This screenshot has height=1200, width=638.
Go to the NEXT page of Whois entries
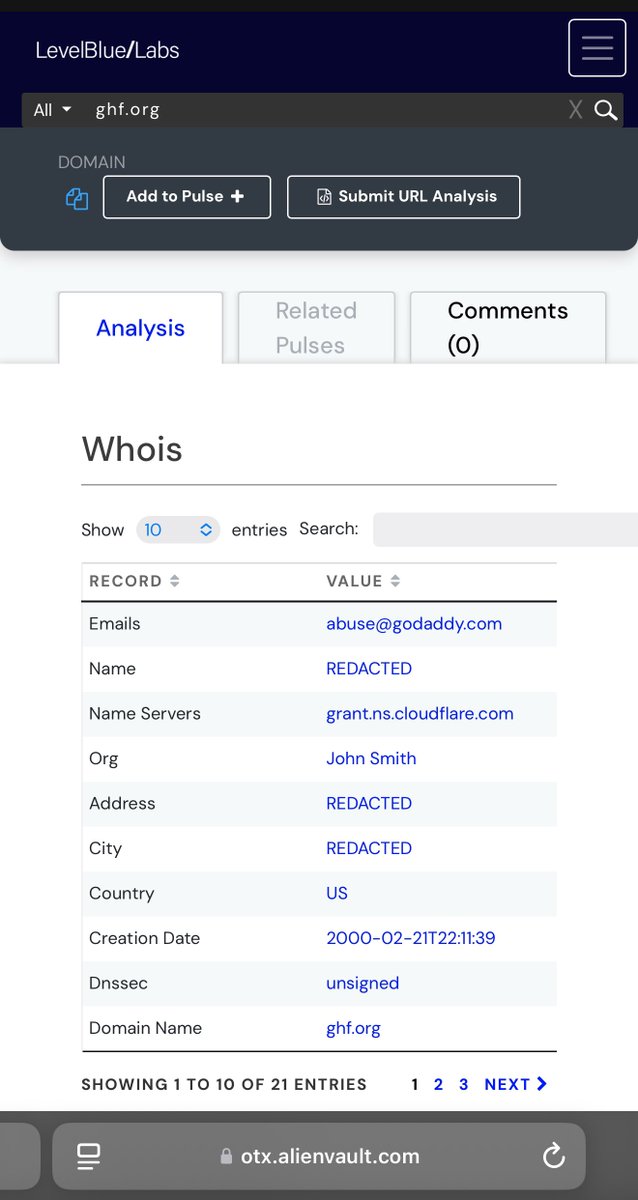point(515,1084)
